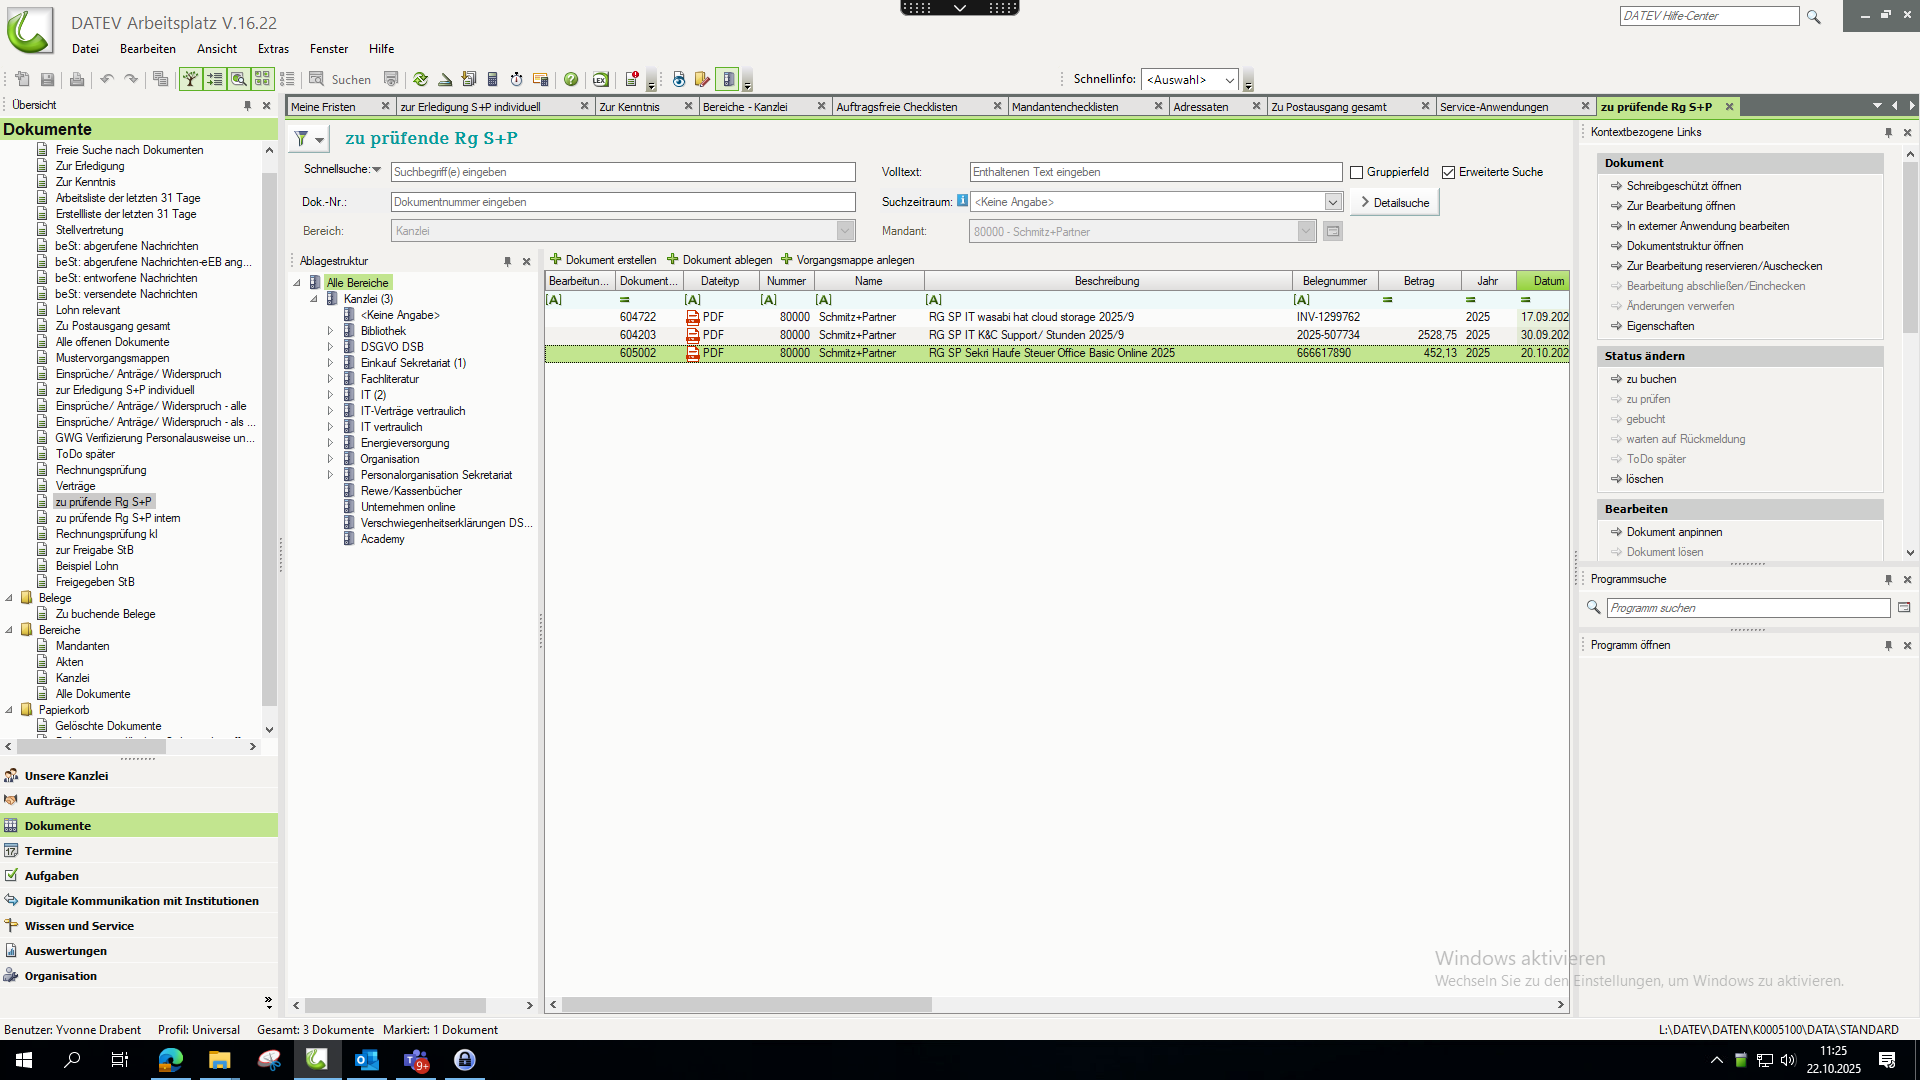
Task: Click the green help question mark icon
Action: pos(571,79)
